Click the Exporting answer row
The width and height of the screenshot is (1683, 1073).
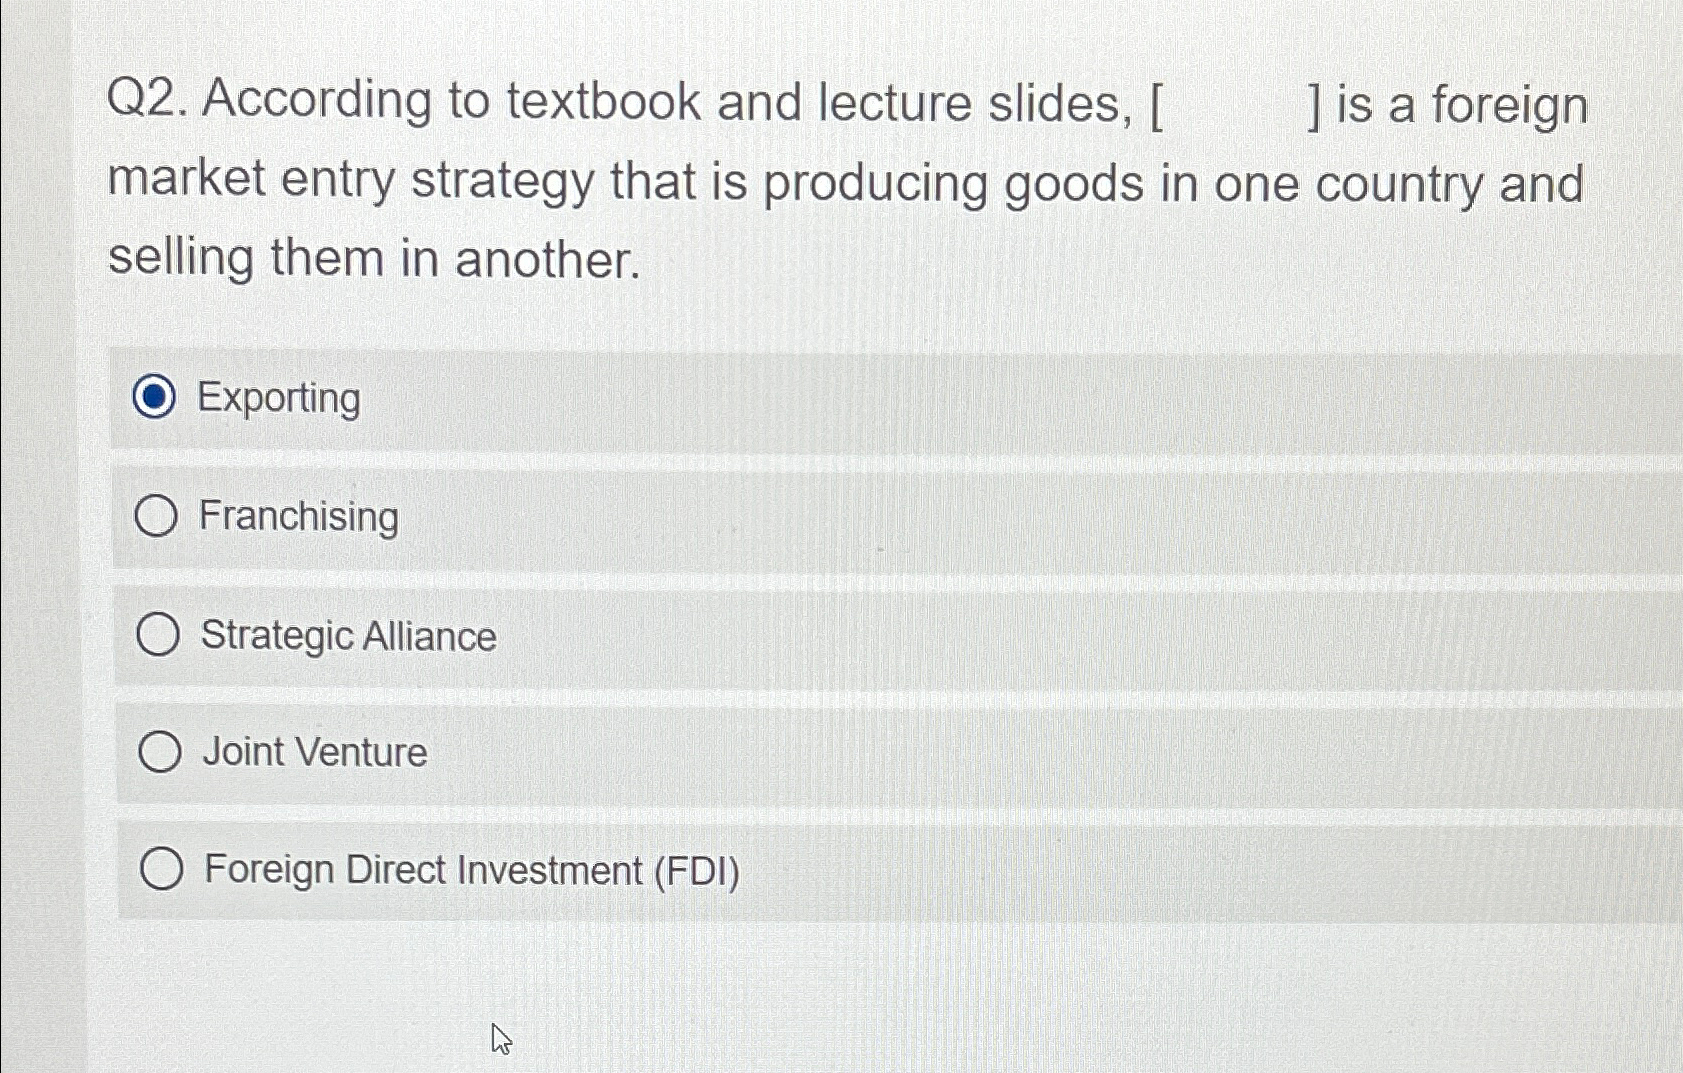pyautogui.click(x=700, y=398)
